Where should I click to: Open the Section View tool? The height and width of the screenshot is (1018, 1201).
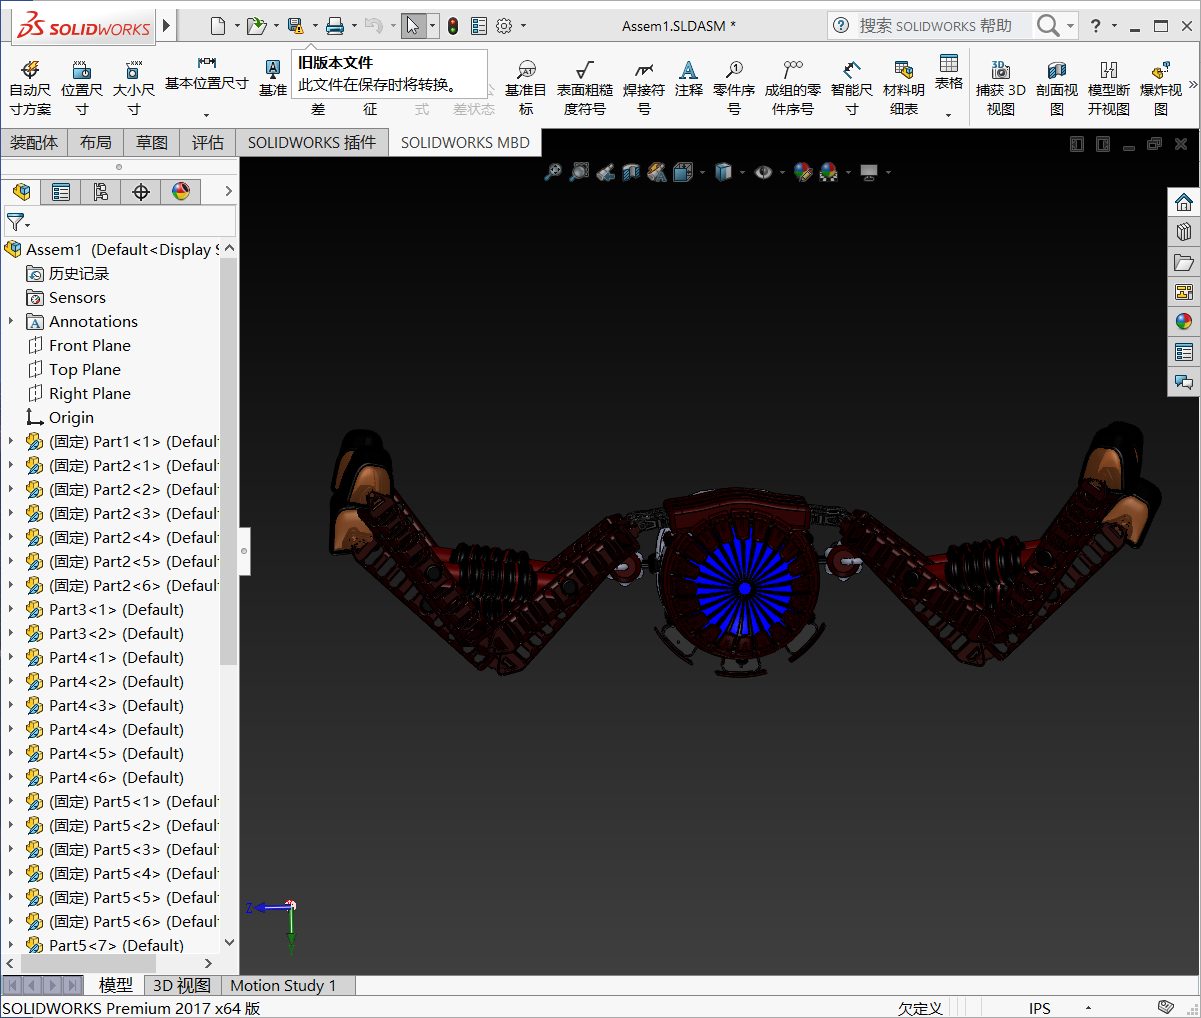[630, 172]
